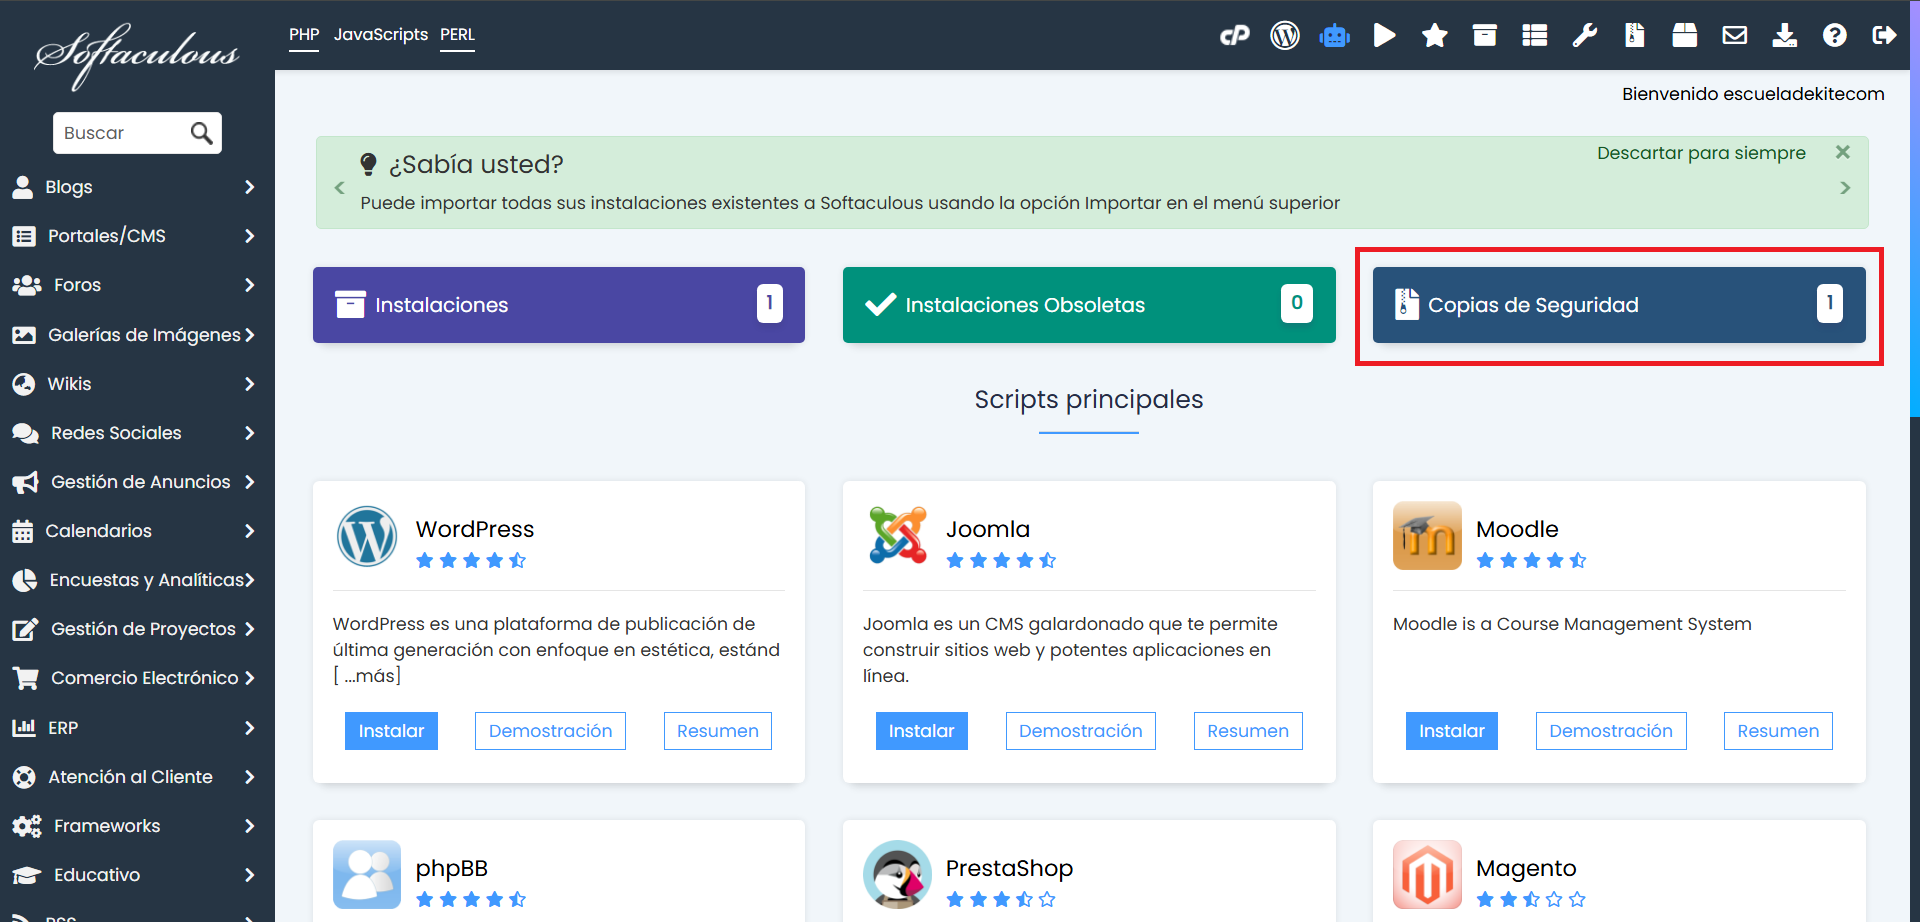Screen dimensions: 1920x922
Task: Click the Joomla logo icon
Action: click(x=898, y=535)
